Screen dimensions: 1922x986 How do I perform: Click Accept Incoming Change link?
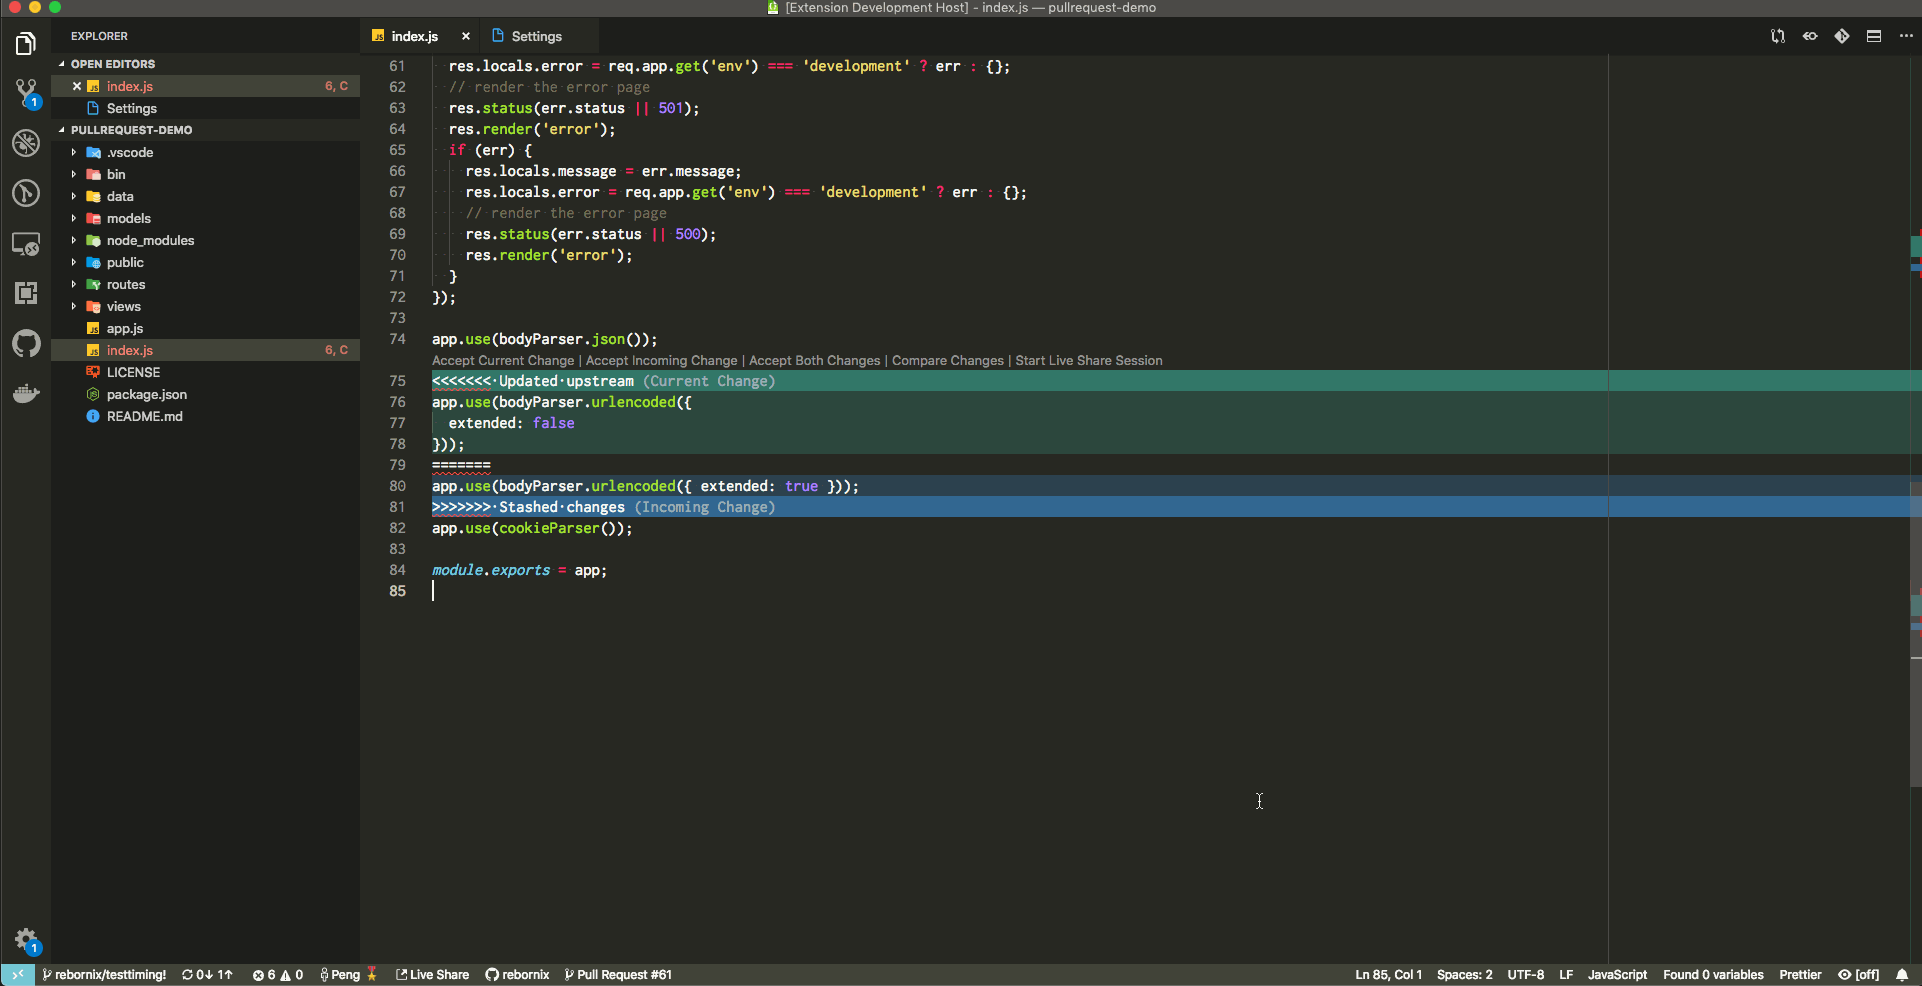[661, 360]
